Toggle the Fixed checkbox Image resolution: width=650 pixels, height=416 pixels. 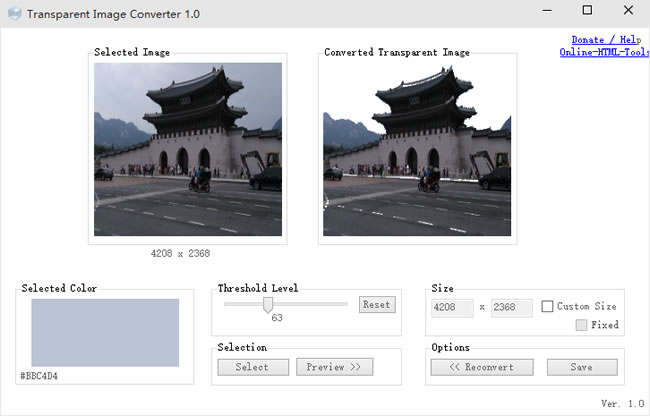coord(581,325)
